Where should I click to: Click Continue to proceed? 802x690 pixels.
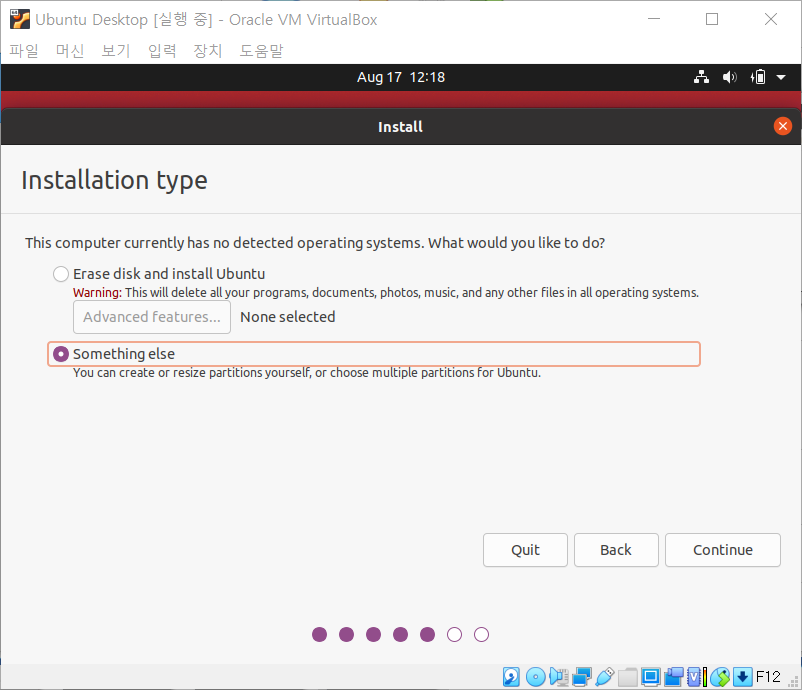pos(723,550)
